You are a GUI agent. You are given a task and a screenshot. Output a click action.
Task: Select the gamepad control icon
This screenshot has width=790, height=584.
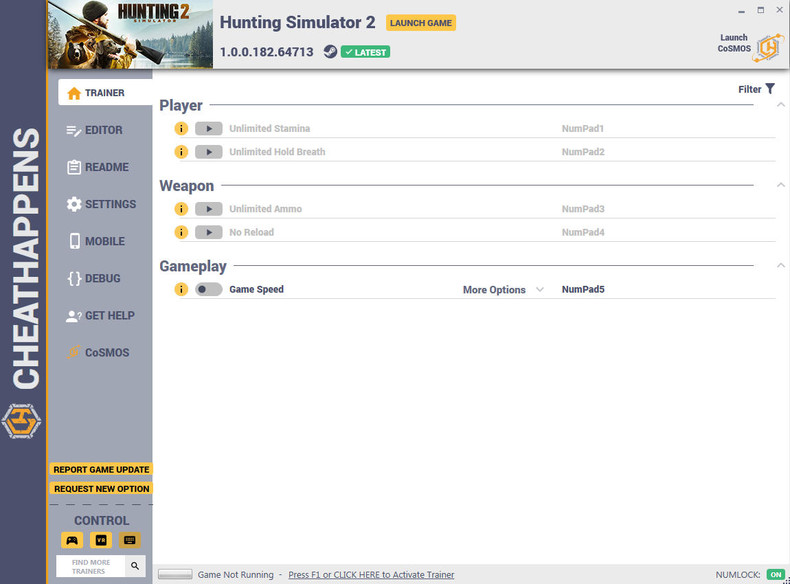72,540
